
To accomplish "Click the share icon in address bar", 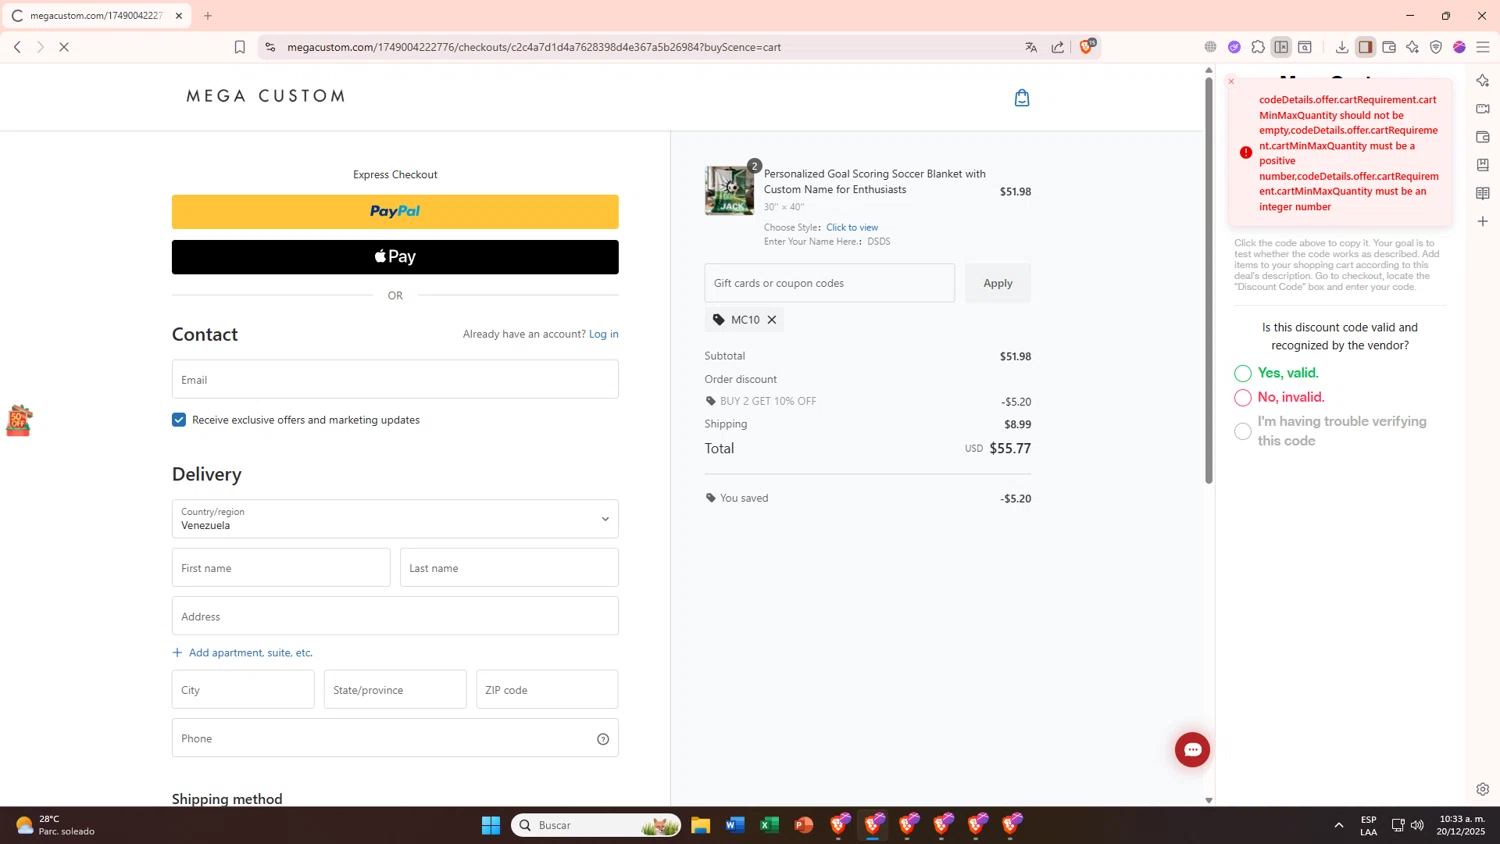I will [1058, 47].
